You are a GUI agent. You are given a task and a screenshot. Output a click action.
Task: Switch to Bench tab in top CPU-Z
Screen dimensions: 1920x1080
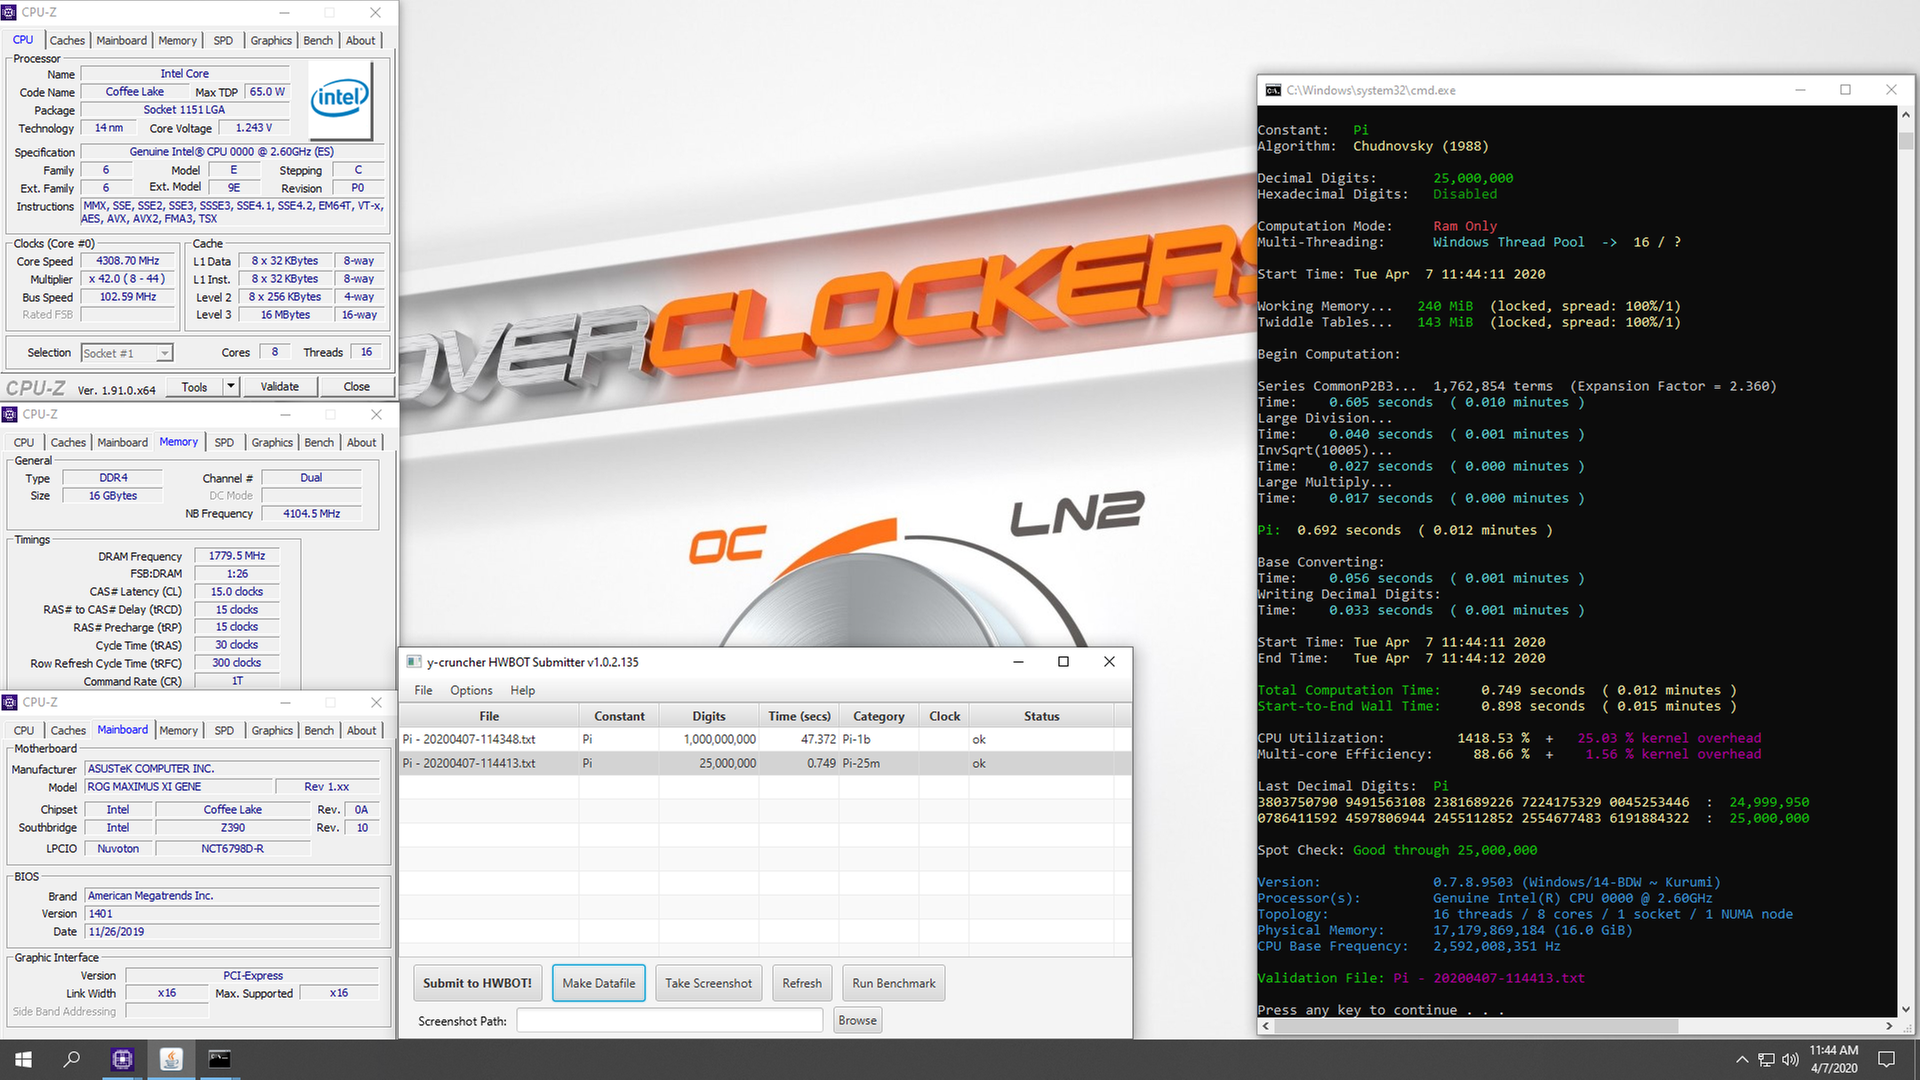point(318,41)
